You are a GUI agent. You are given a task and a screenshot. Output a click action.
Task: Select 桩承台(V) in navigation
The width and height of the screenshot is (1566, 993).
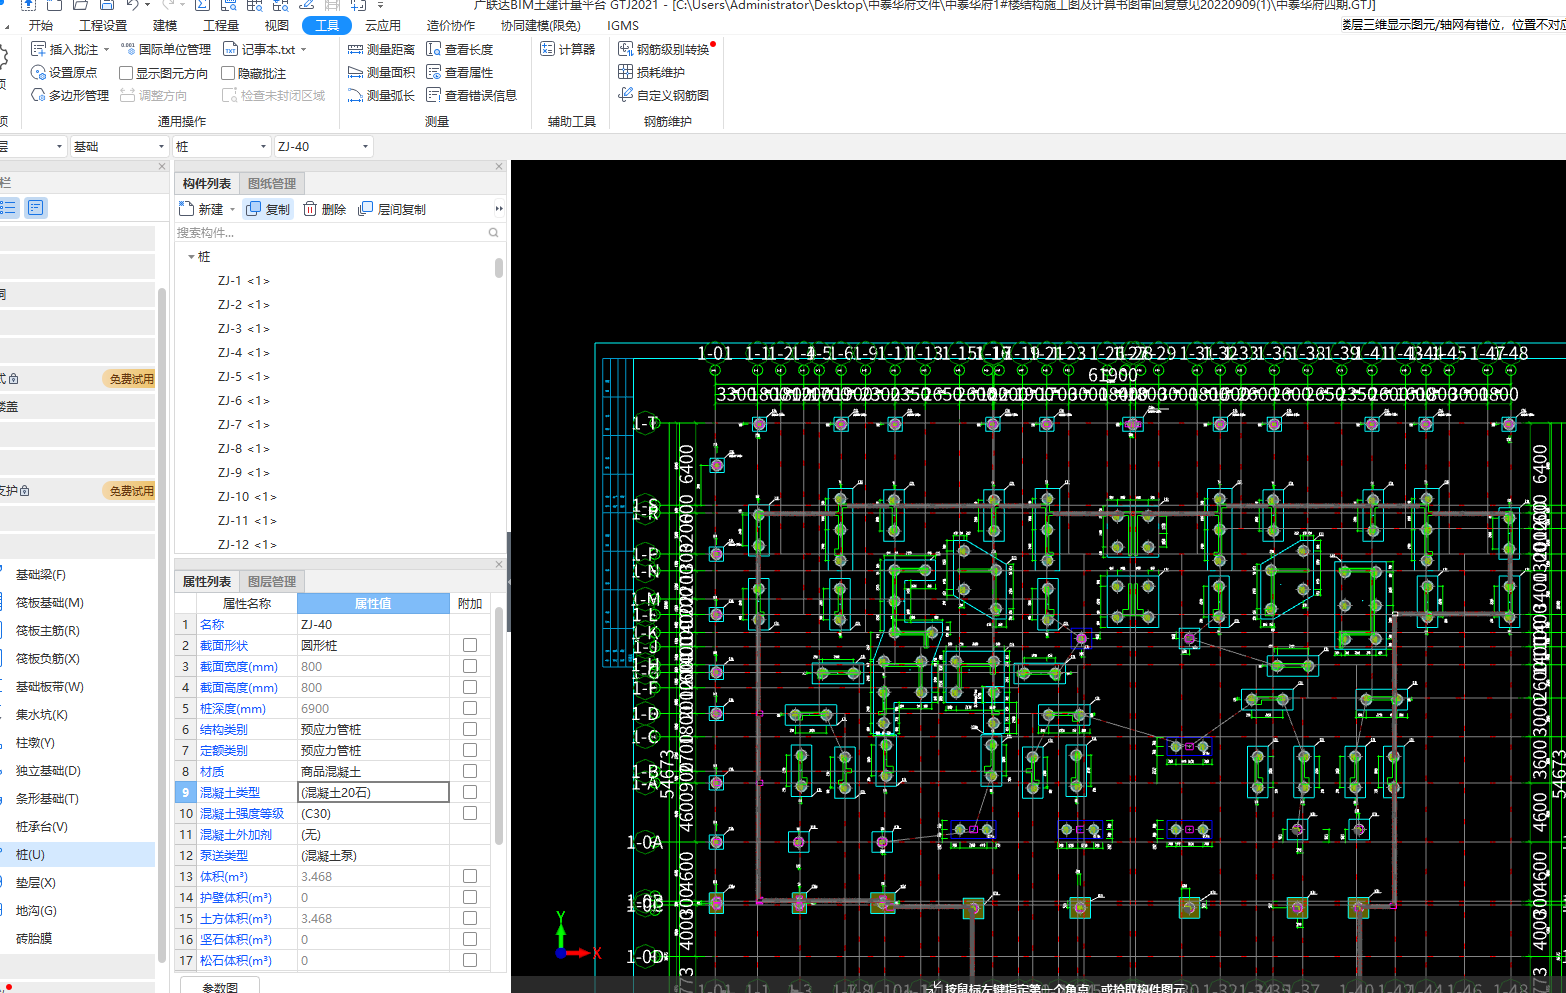42,827
